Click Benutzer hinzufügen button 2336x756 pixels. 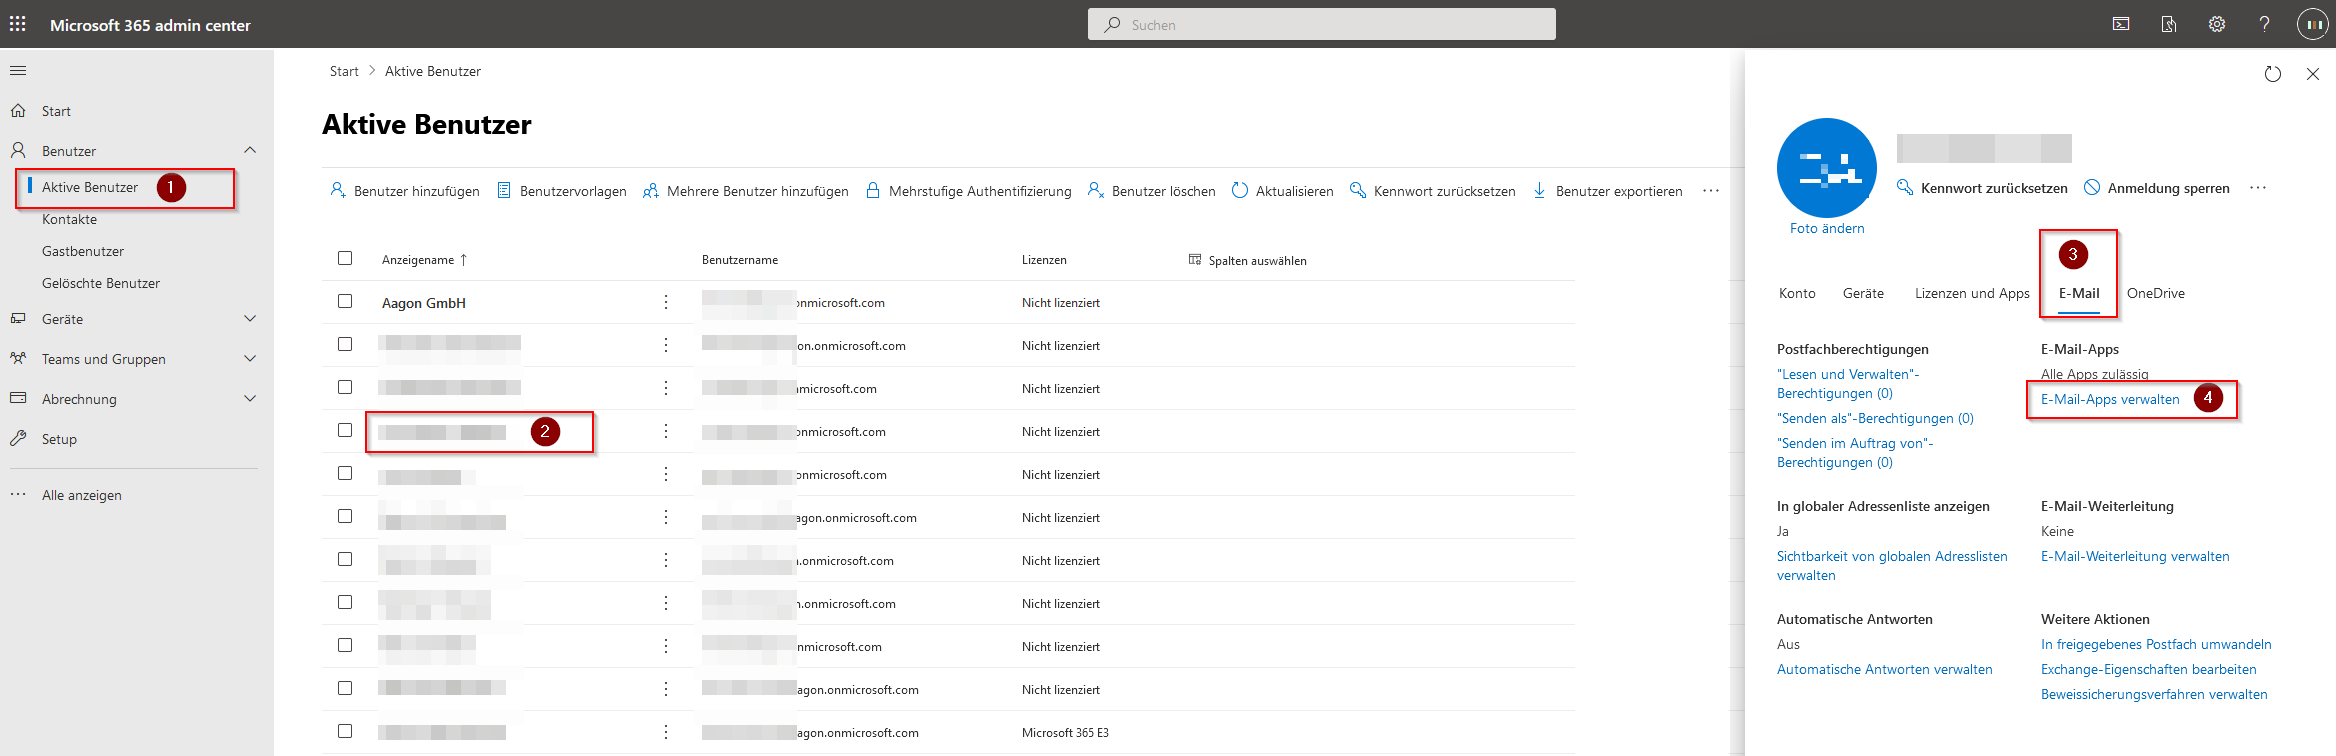coord(405,191)
